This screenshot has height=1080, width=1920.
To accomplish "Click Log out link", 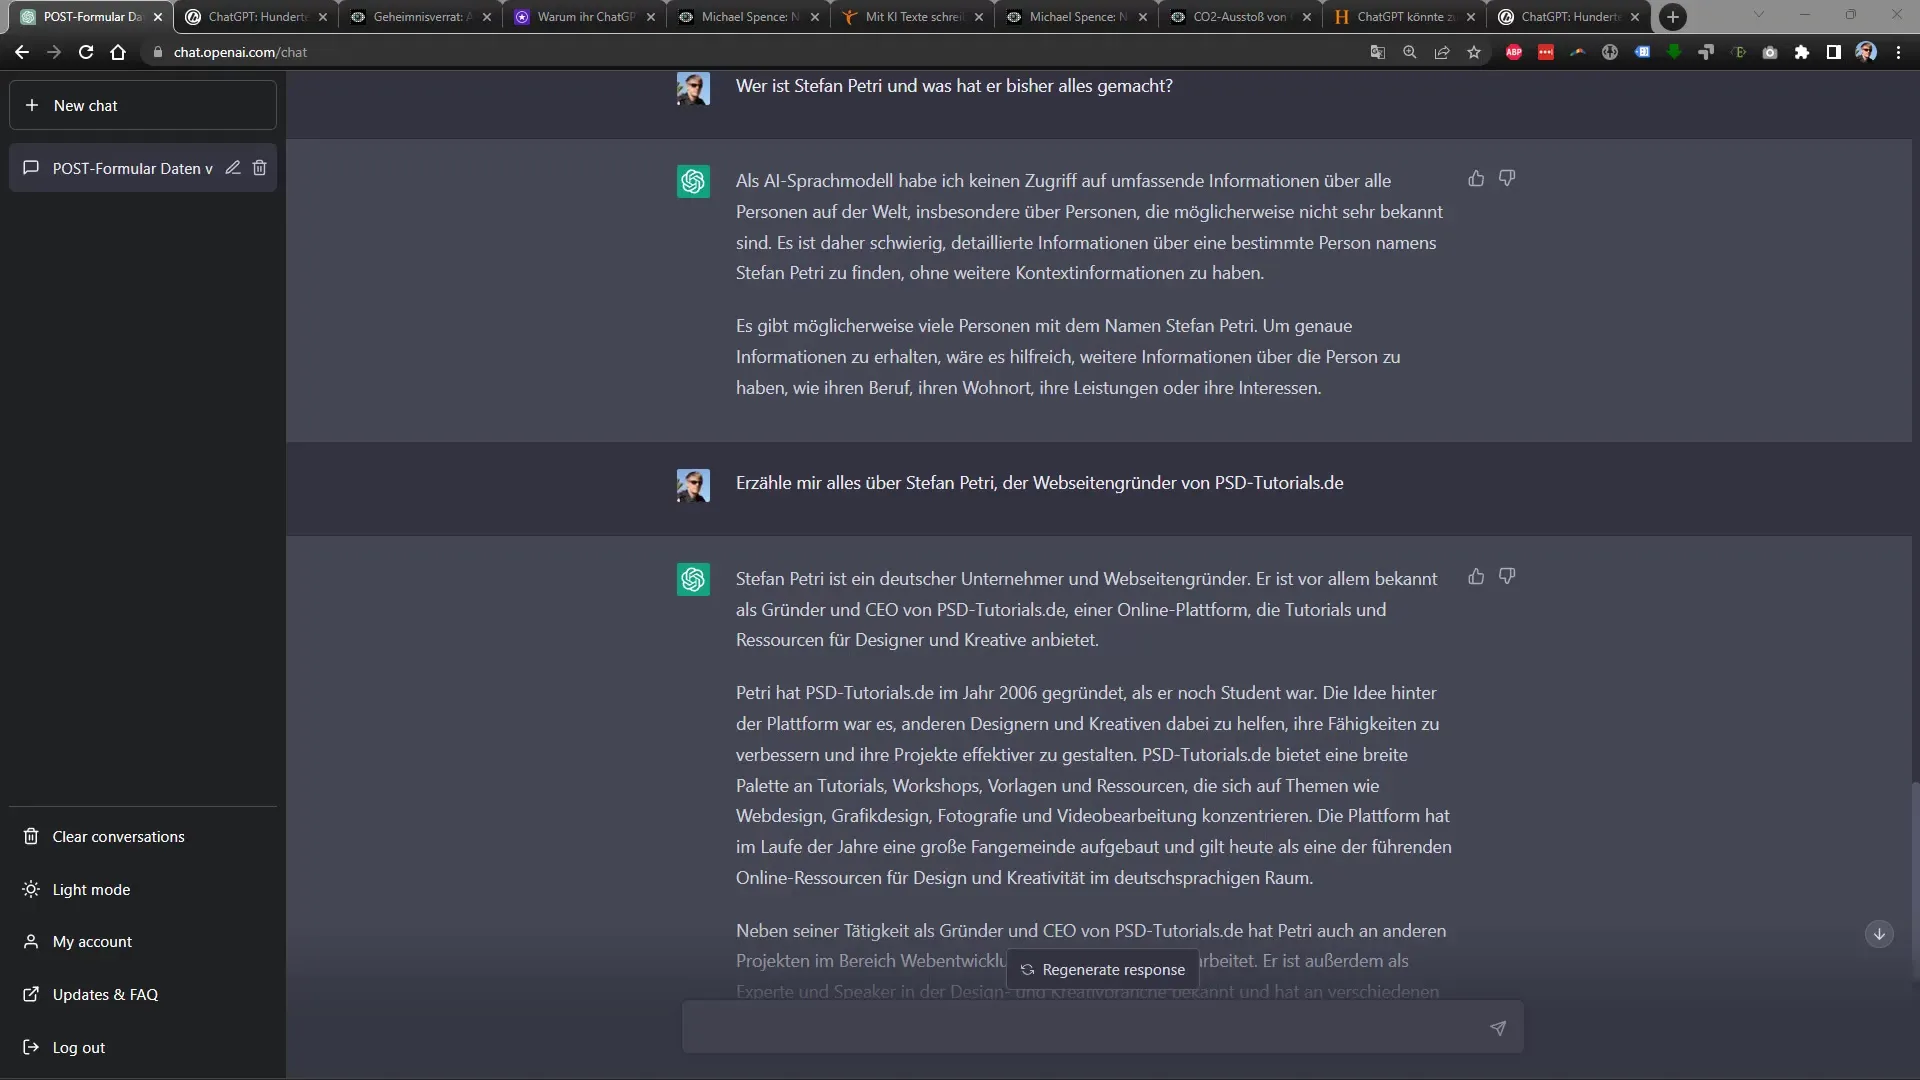I will (79, 1046).
